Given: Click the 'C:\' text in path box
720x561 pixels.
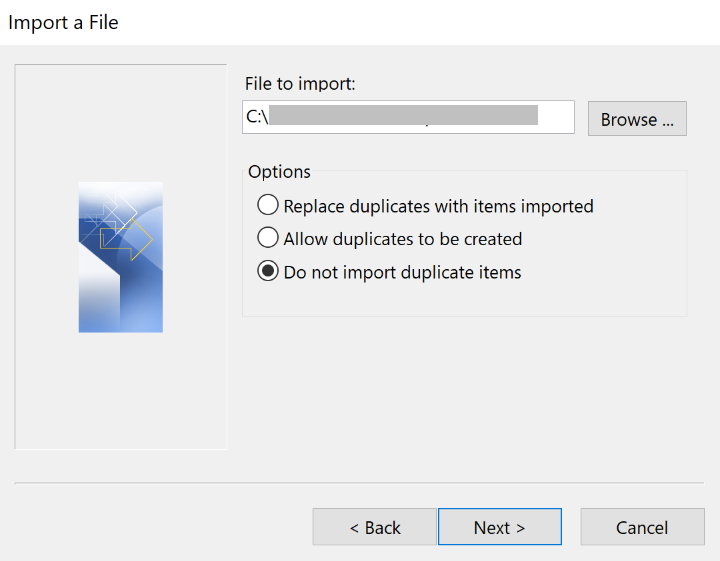Looking at the screenshot, I should pos(256,117).
